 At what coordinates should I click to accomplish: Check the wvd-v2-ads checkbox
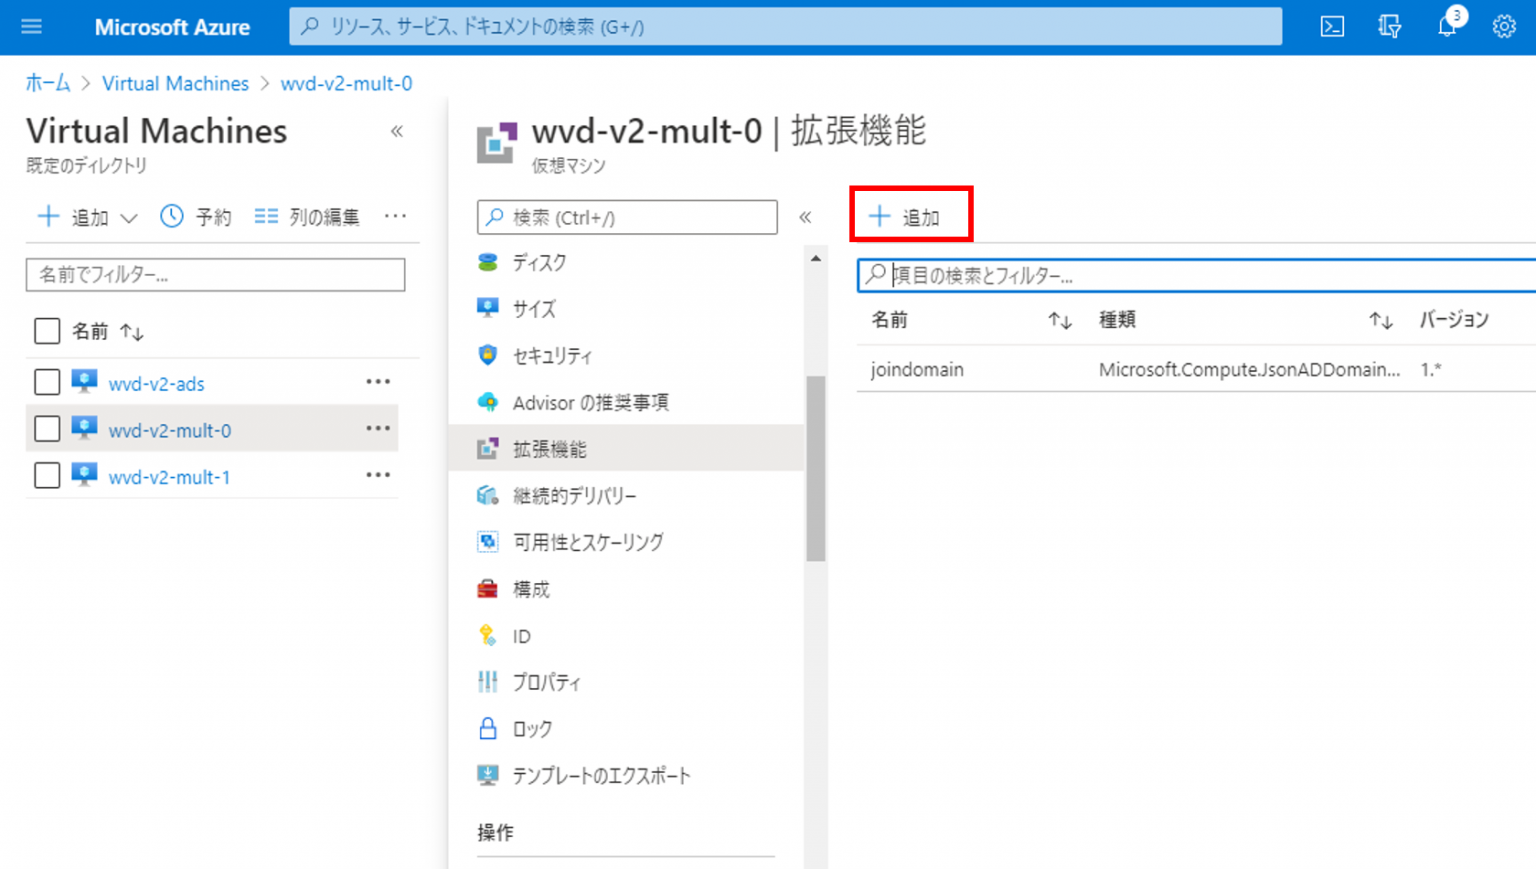(x=46, y=381)
